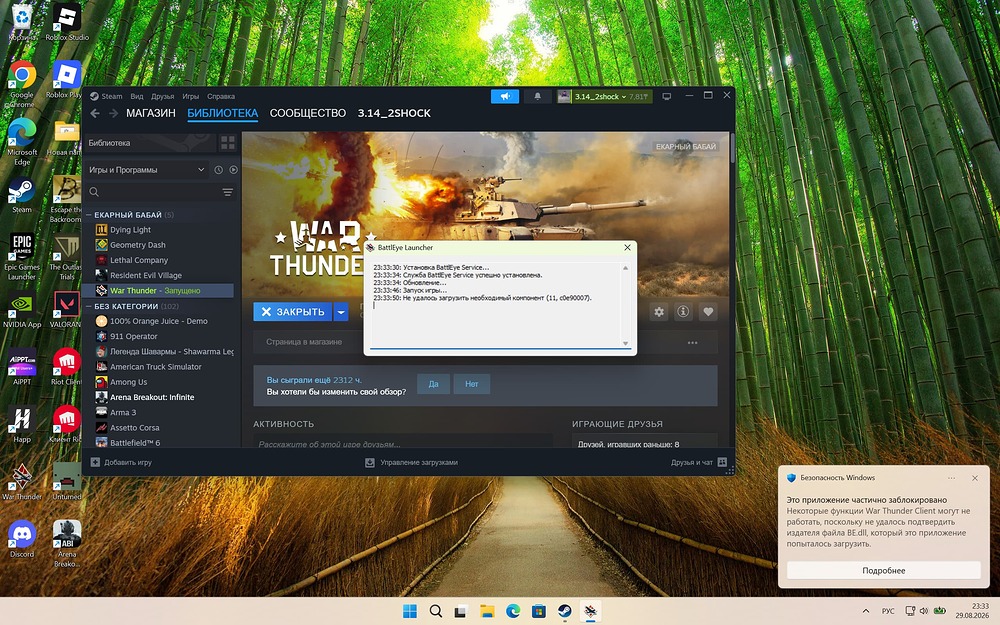Show hidden system tray icons chevron
Screen dimensions: 1000x625
[865, 611]
